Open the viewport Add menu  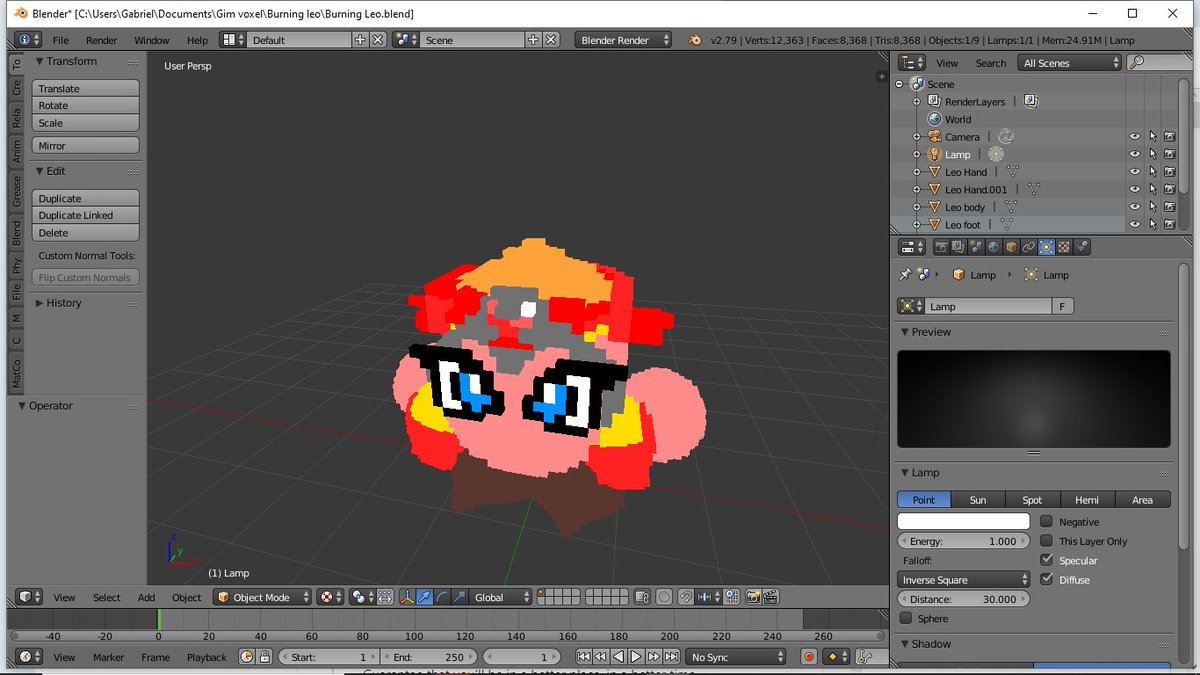click(146, 597)
